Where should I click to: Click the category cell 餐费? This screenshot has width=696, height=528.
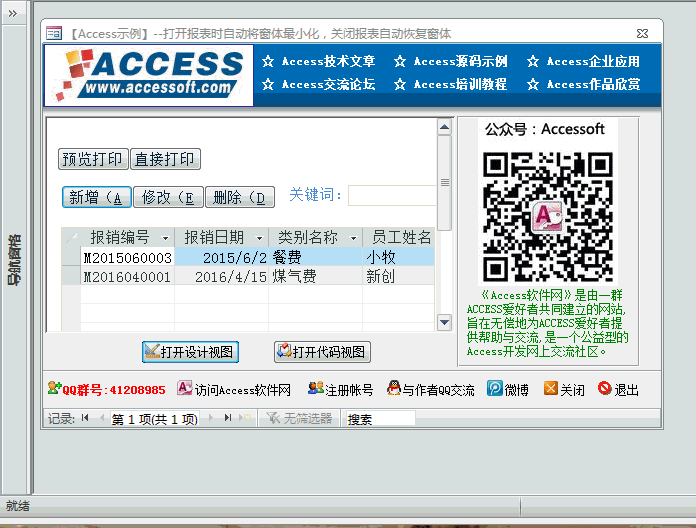point(316,257)
